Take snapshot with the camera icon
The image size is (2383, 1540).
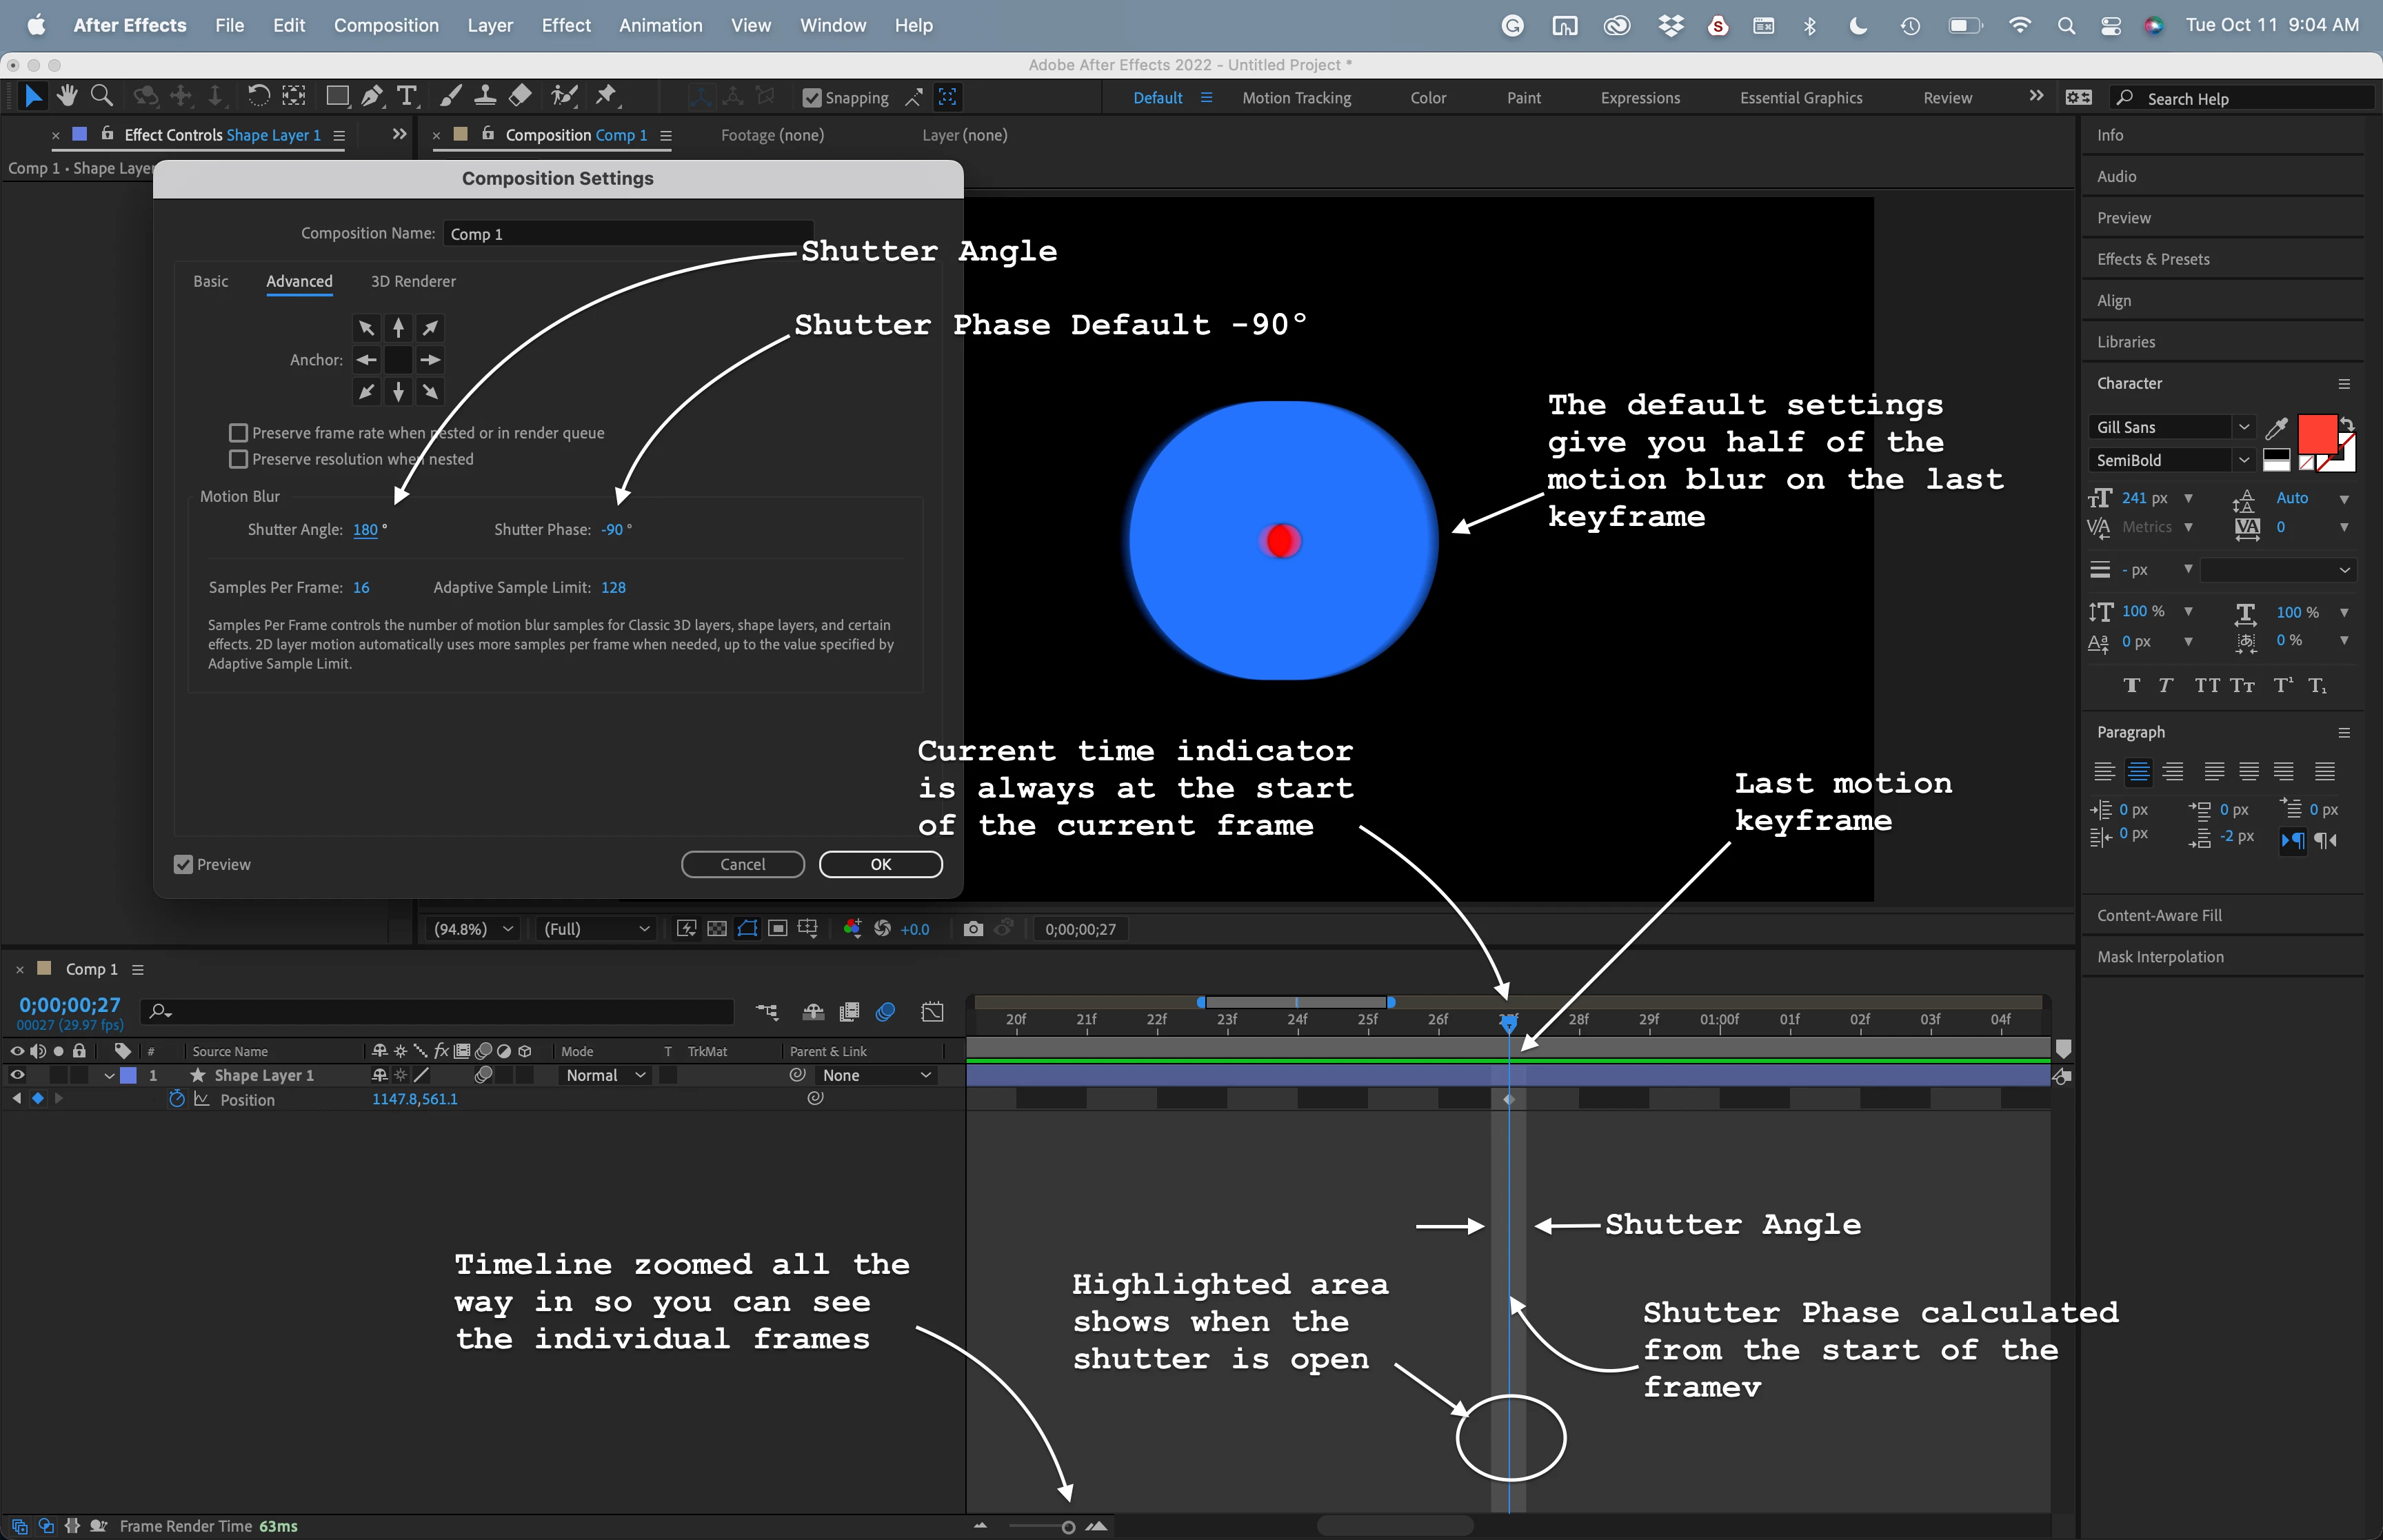(x=972, y=929)
